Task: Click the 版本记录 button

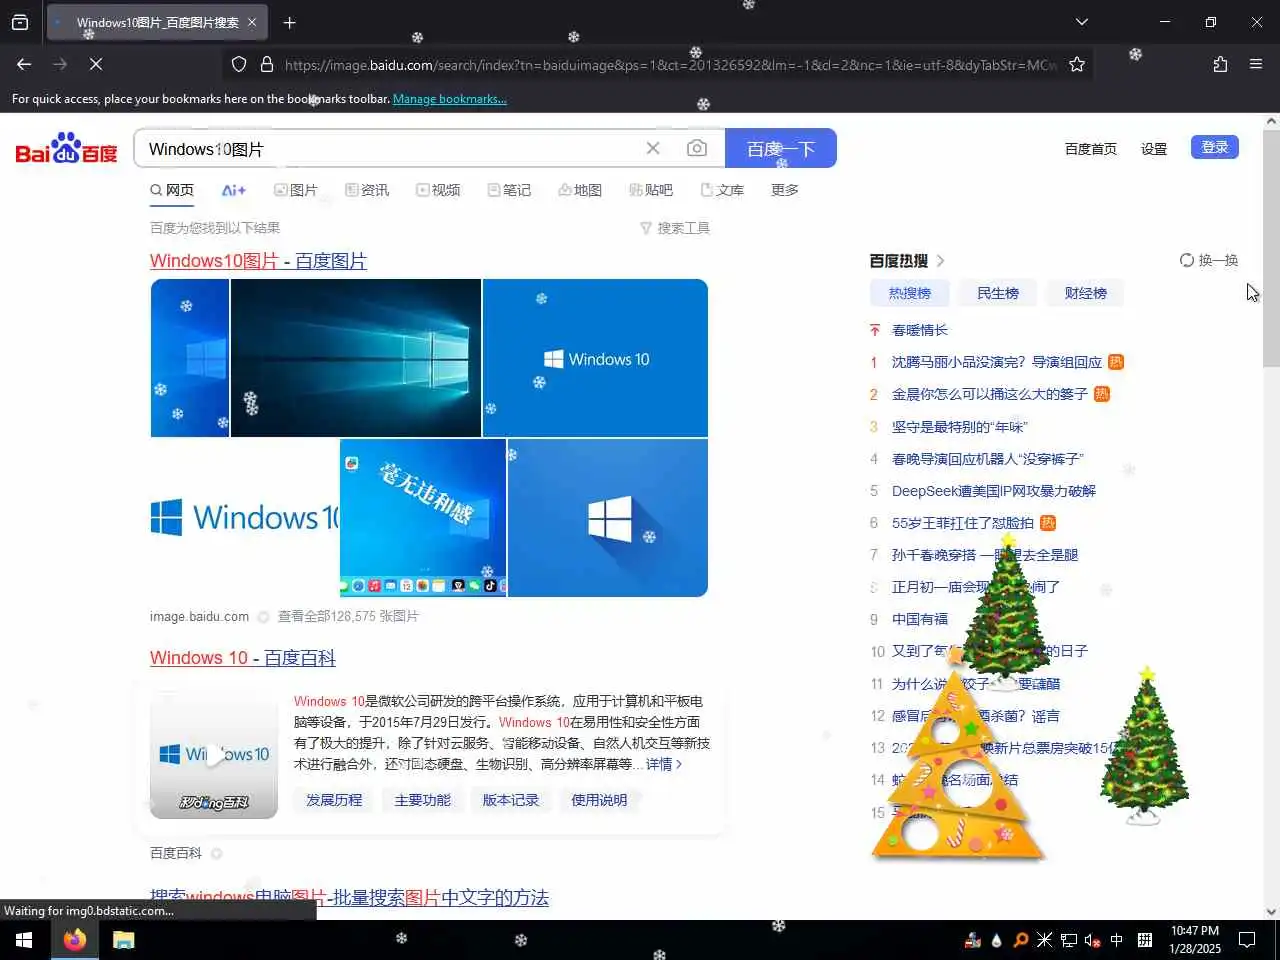Action: [x=510, y=800]
